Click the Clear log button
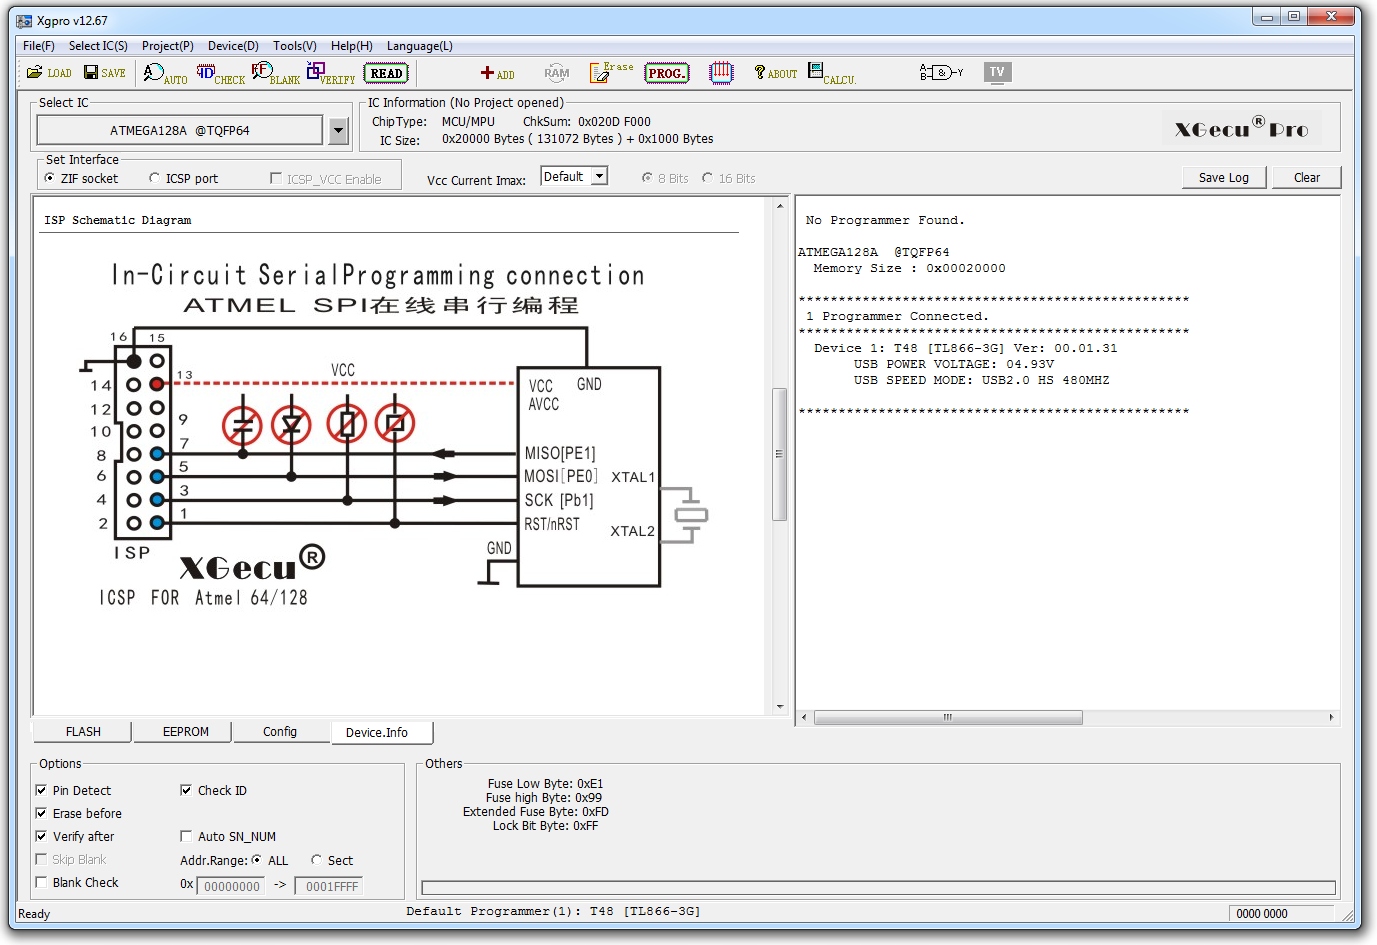 (x=1306, y=177)
